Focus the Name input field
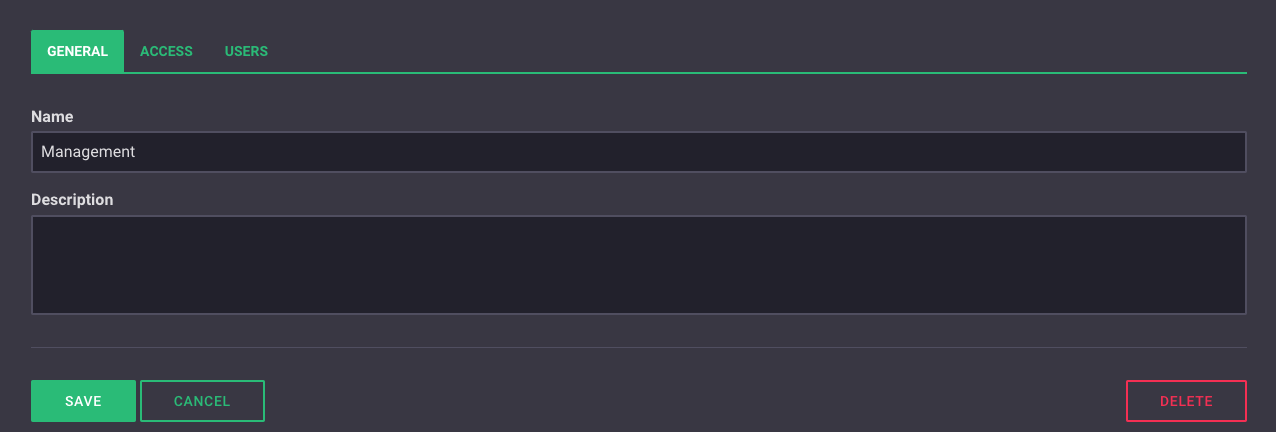1276x432 pixels. click(x=638, y=152)
